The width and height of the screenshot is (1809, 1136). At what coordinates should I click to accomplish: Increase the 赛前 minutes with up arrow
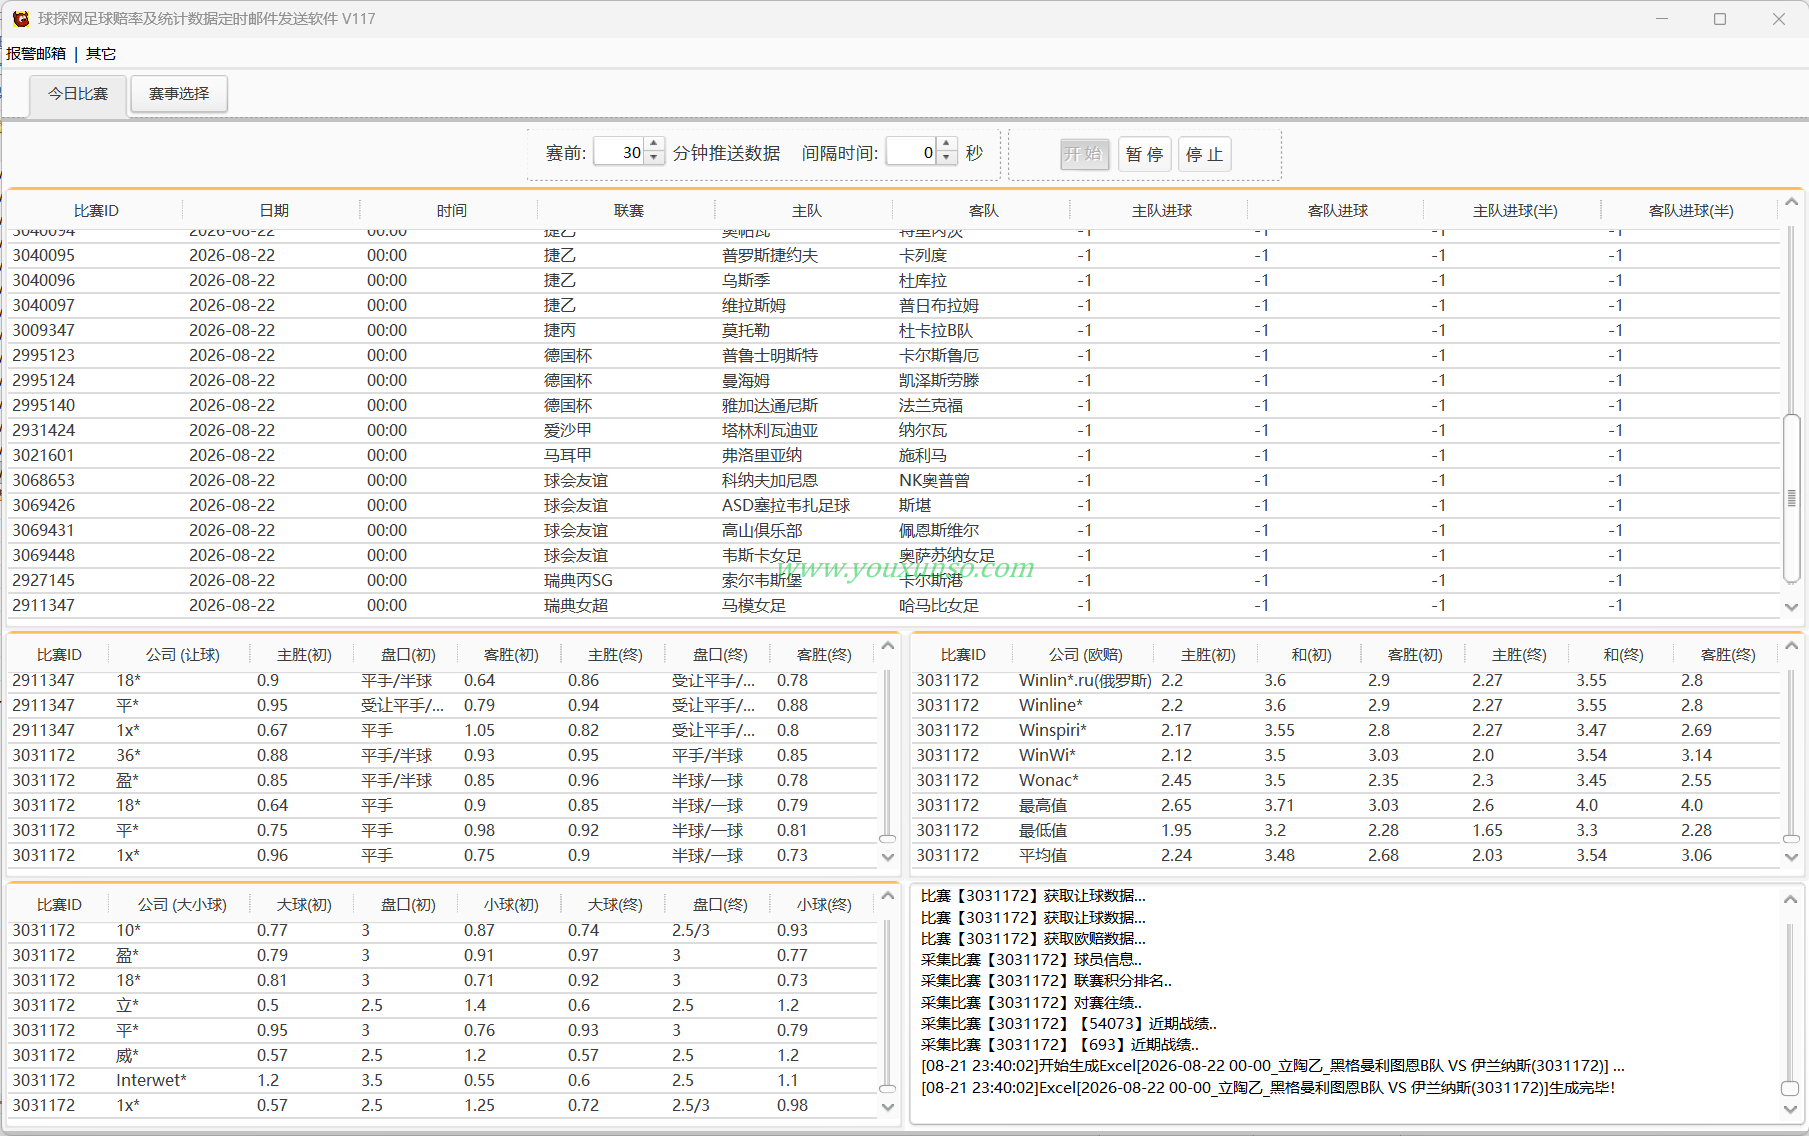(x=654, y=145)
